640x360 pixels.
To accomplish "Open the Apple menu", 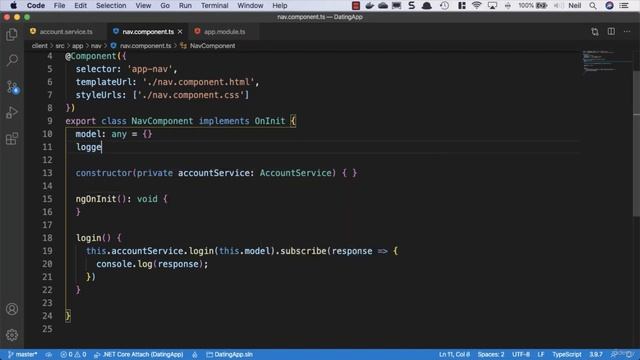I will (13, 6).
